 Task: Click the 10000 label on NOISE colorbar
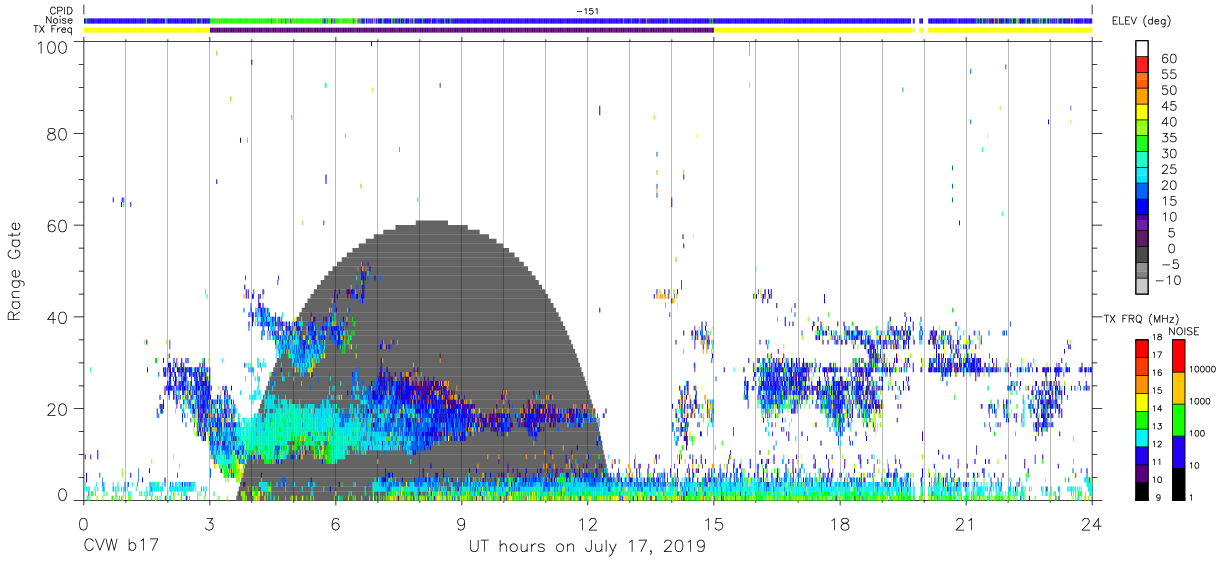click(x=1205, y=369)
